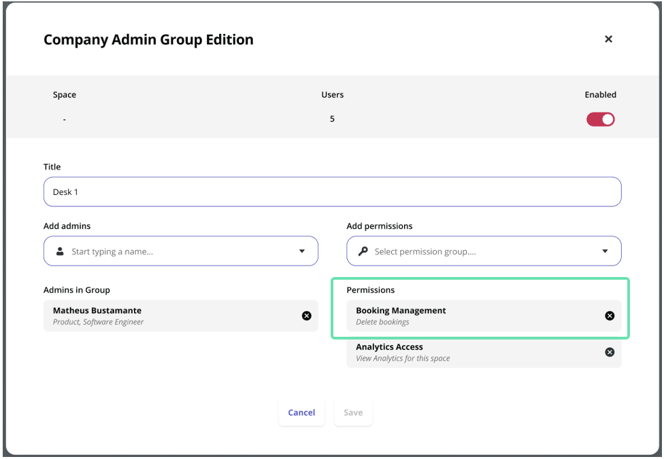664x459 pixels.
Task: Toggle the Enabled switch off
Action: [x=600, y=119]
